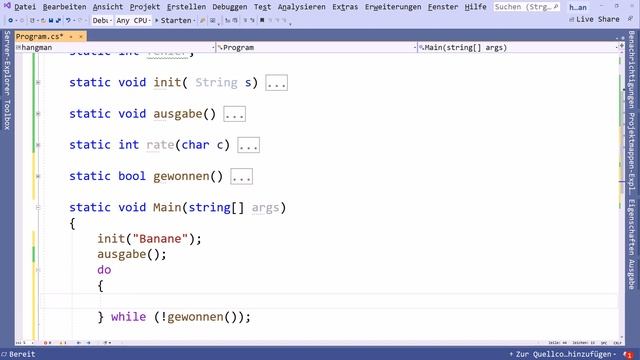This screenshot has height=360, width=640.
Task: Open the Any CPU platform dropdown
Action: click(133, 20)
